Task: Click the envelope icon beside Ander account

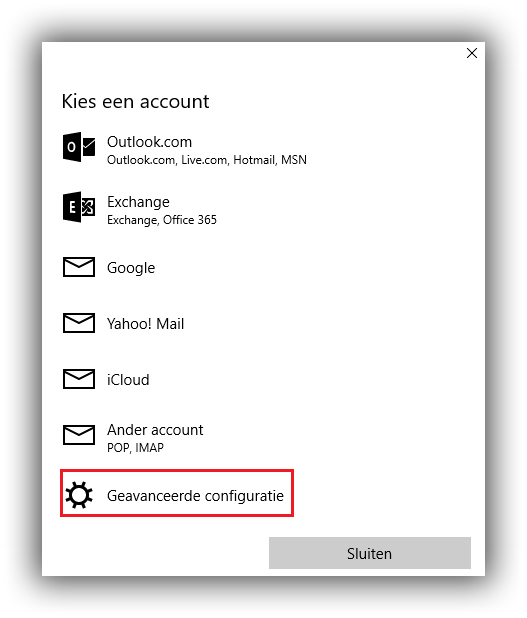Action: point(79,435)
